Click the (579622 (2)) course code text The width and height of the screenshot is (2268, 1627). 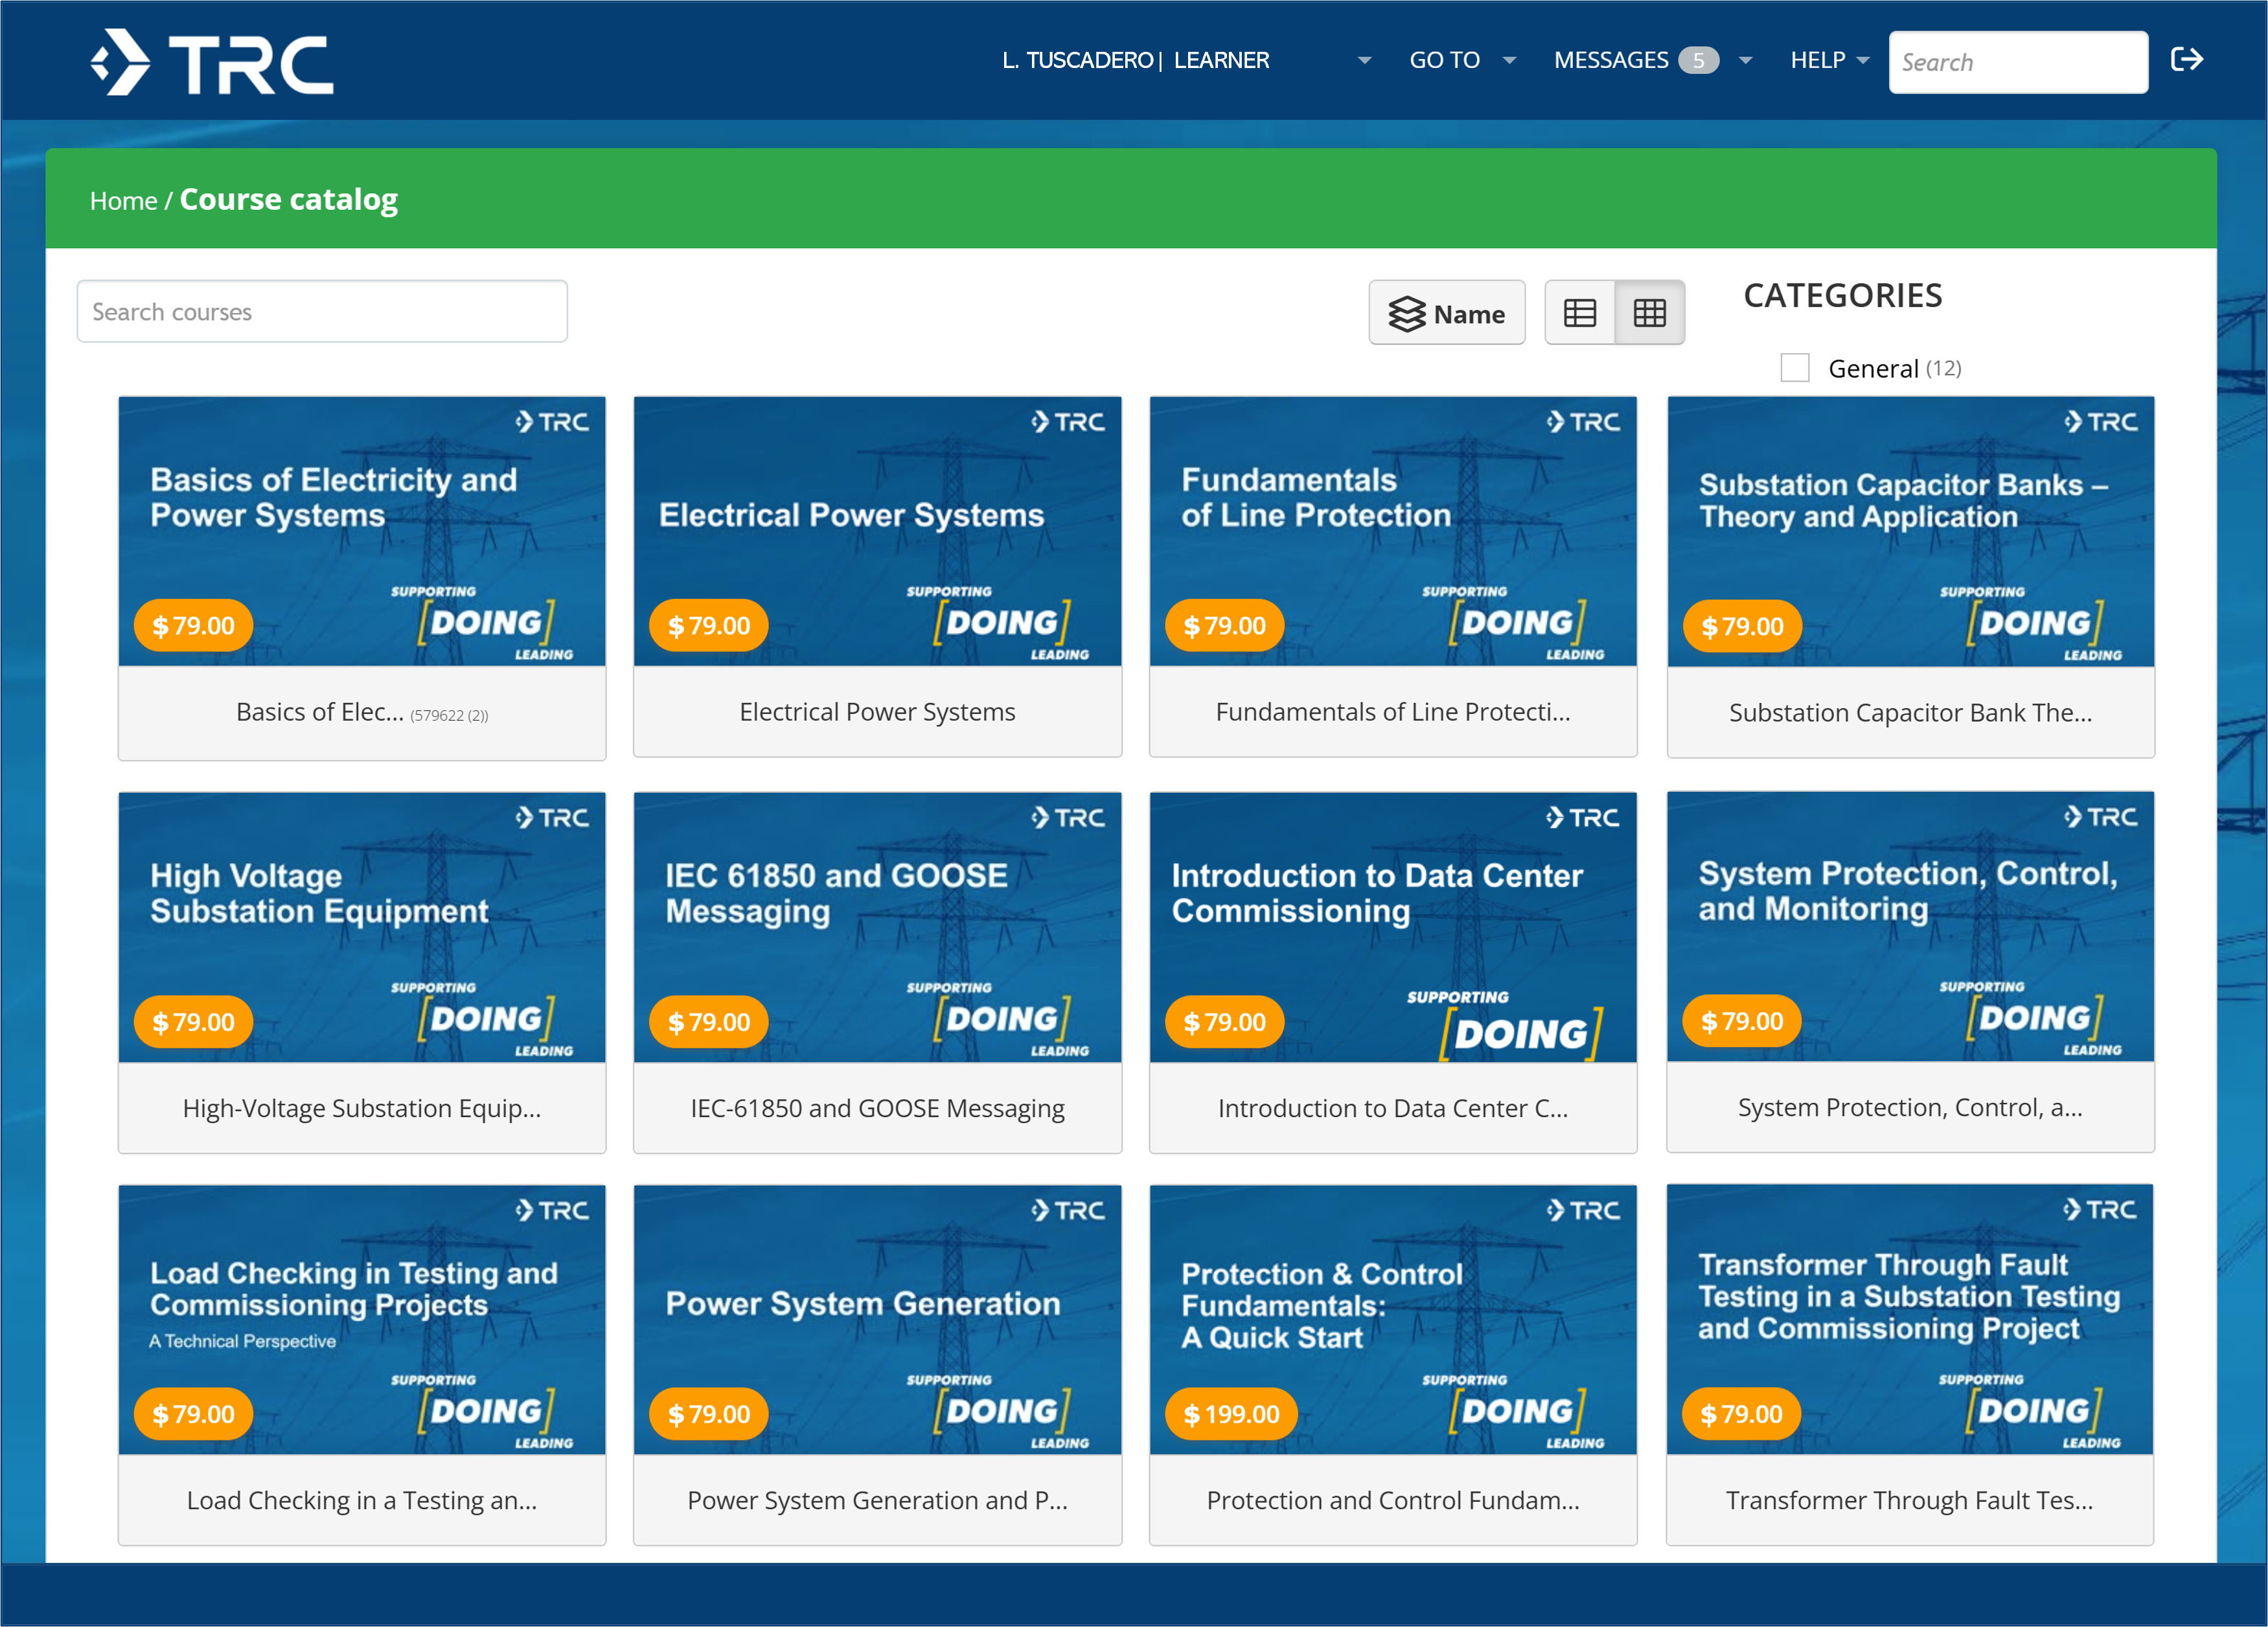tap(449, 715)
